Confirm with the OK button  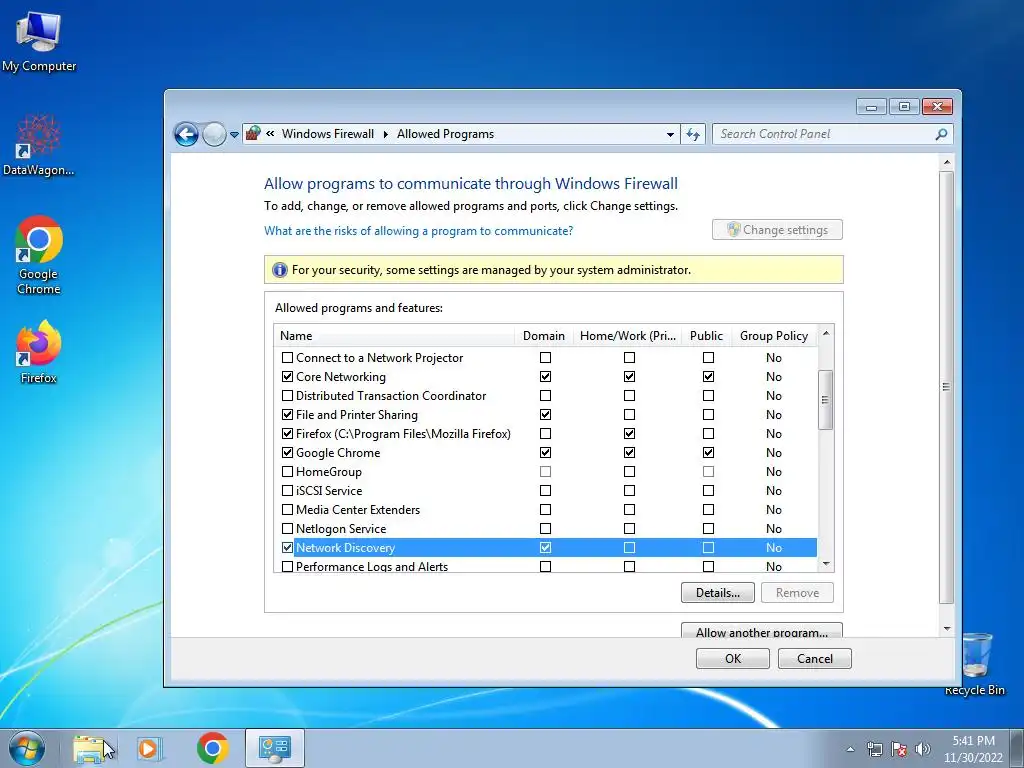click(x=733, y=658)
